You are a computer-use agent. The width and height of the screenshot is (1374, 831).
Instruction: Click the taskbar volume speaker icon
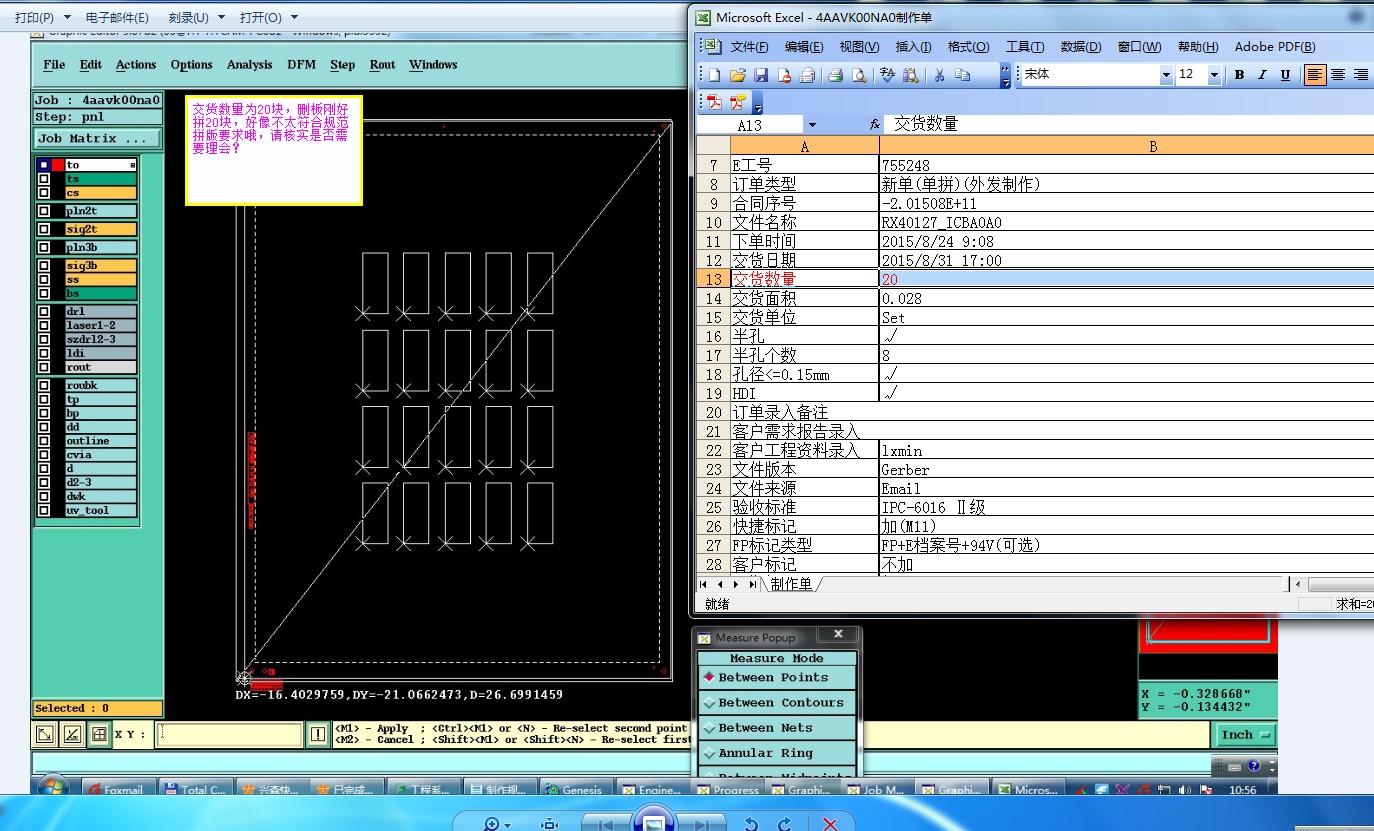[x=1184, y=790]
